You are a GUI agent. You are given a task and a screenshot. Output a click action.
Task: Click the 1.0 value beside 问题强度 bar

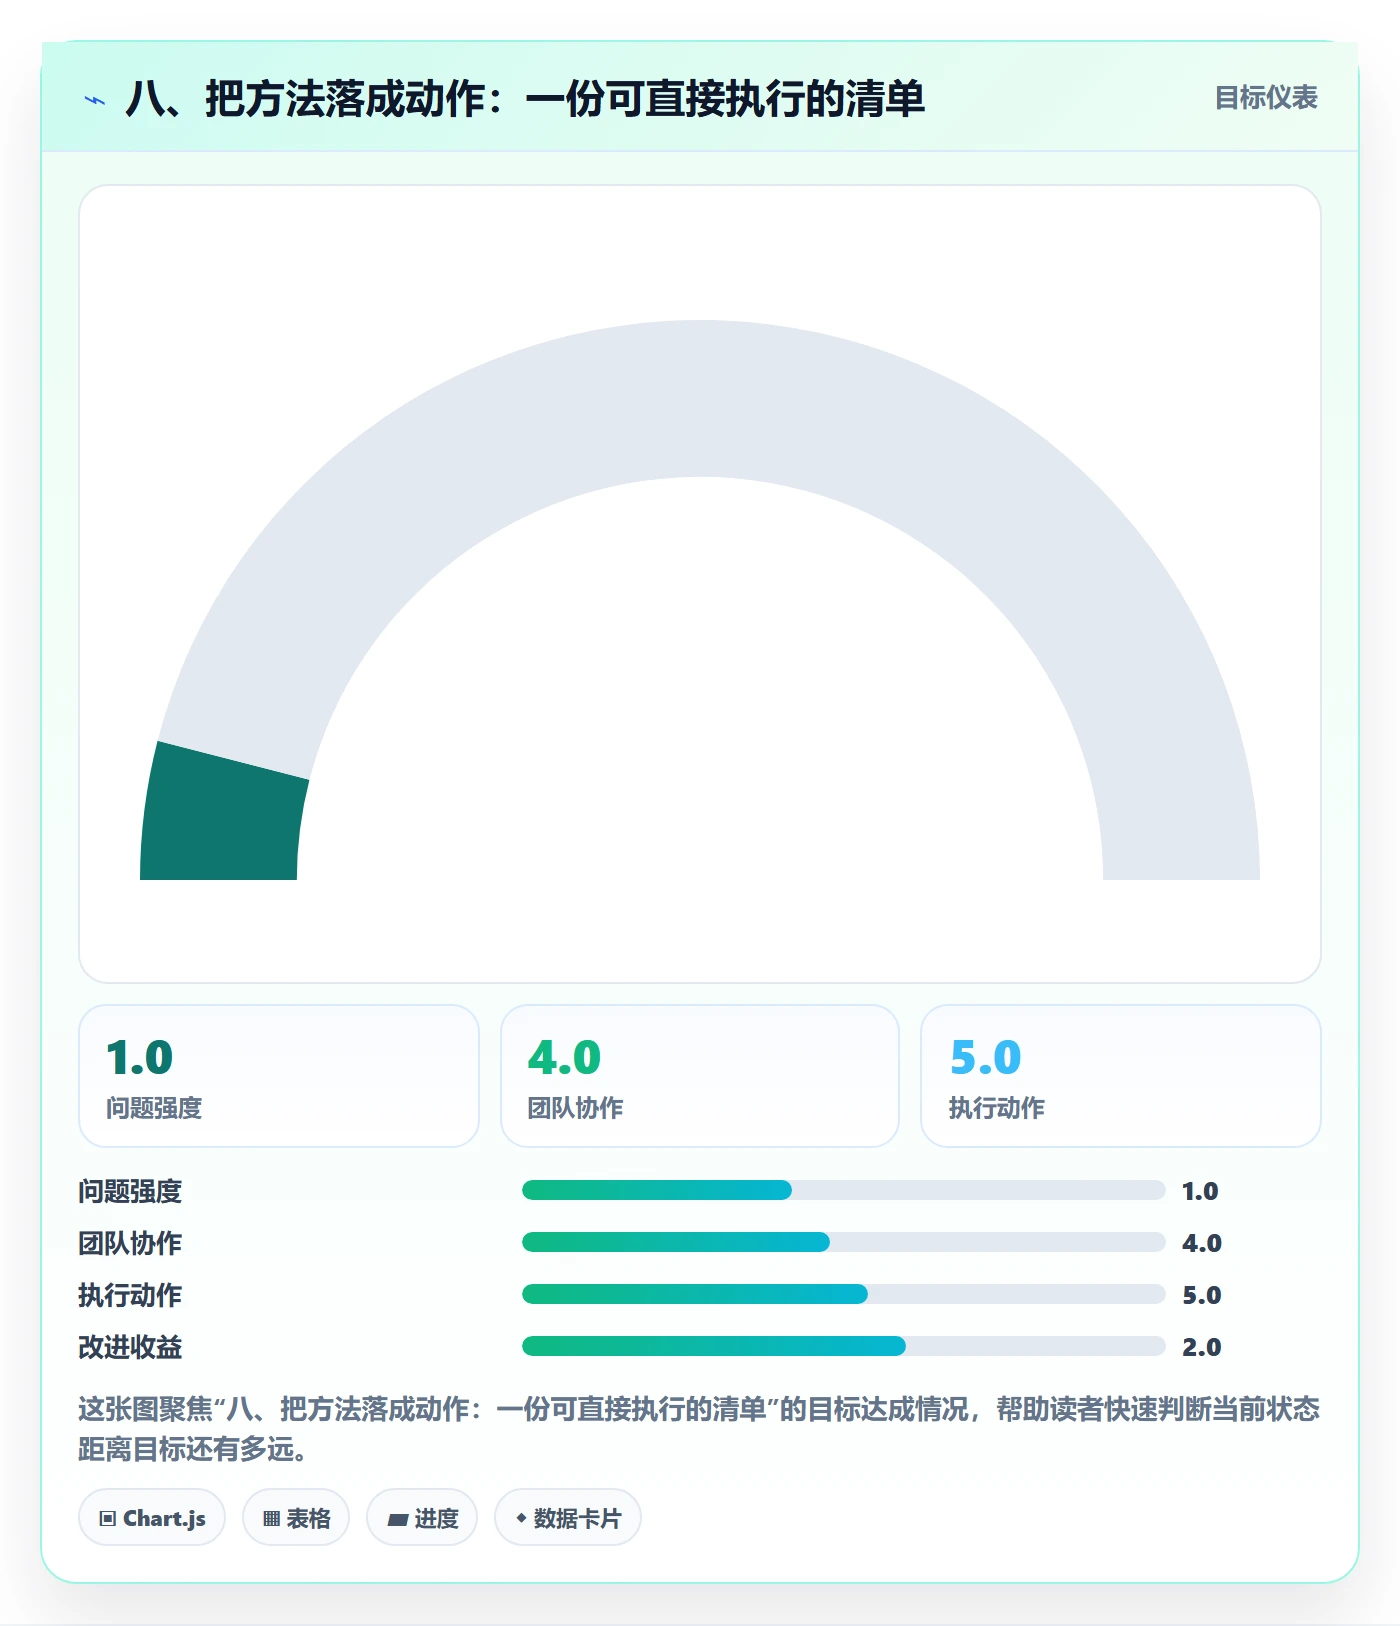point(1200,1191)
